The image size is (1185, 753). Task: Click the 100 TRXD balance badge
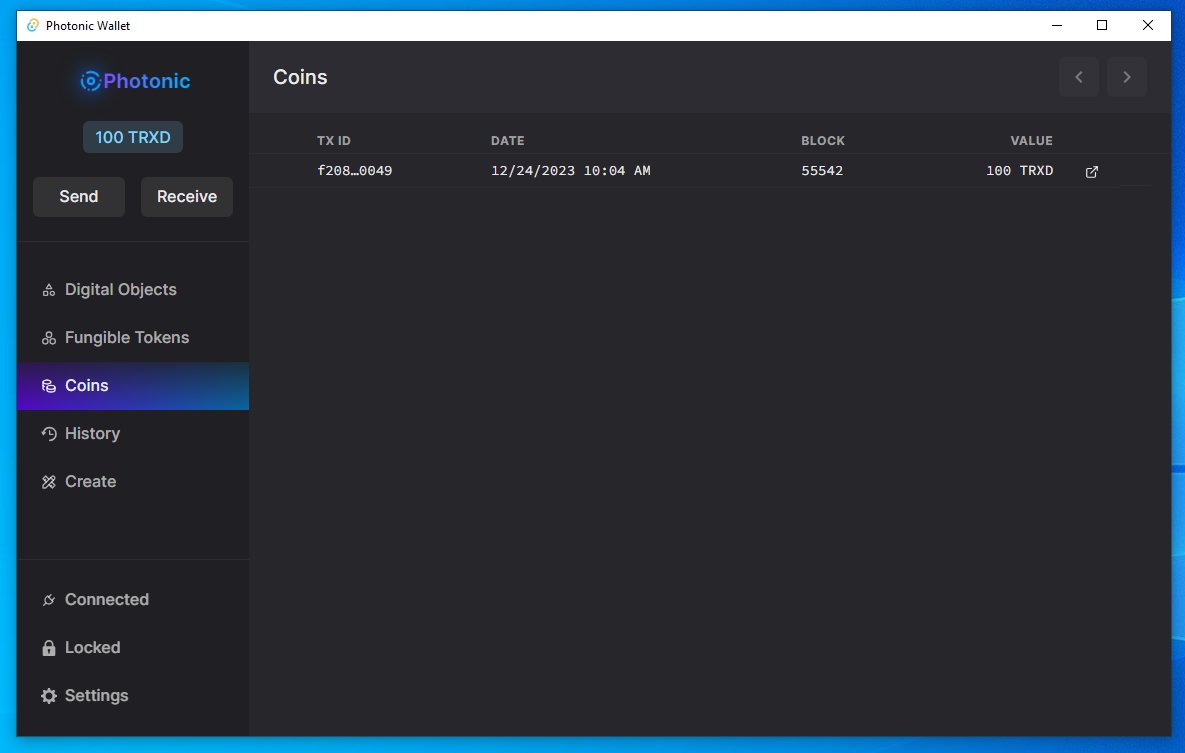coord(132,137)
